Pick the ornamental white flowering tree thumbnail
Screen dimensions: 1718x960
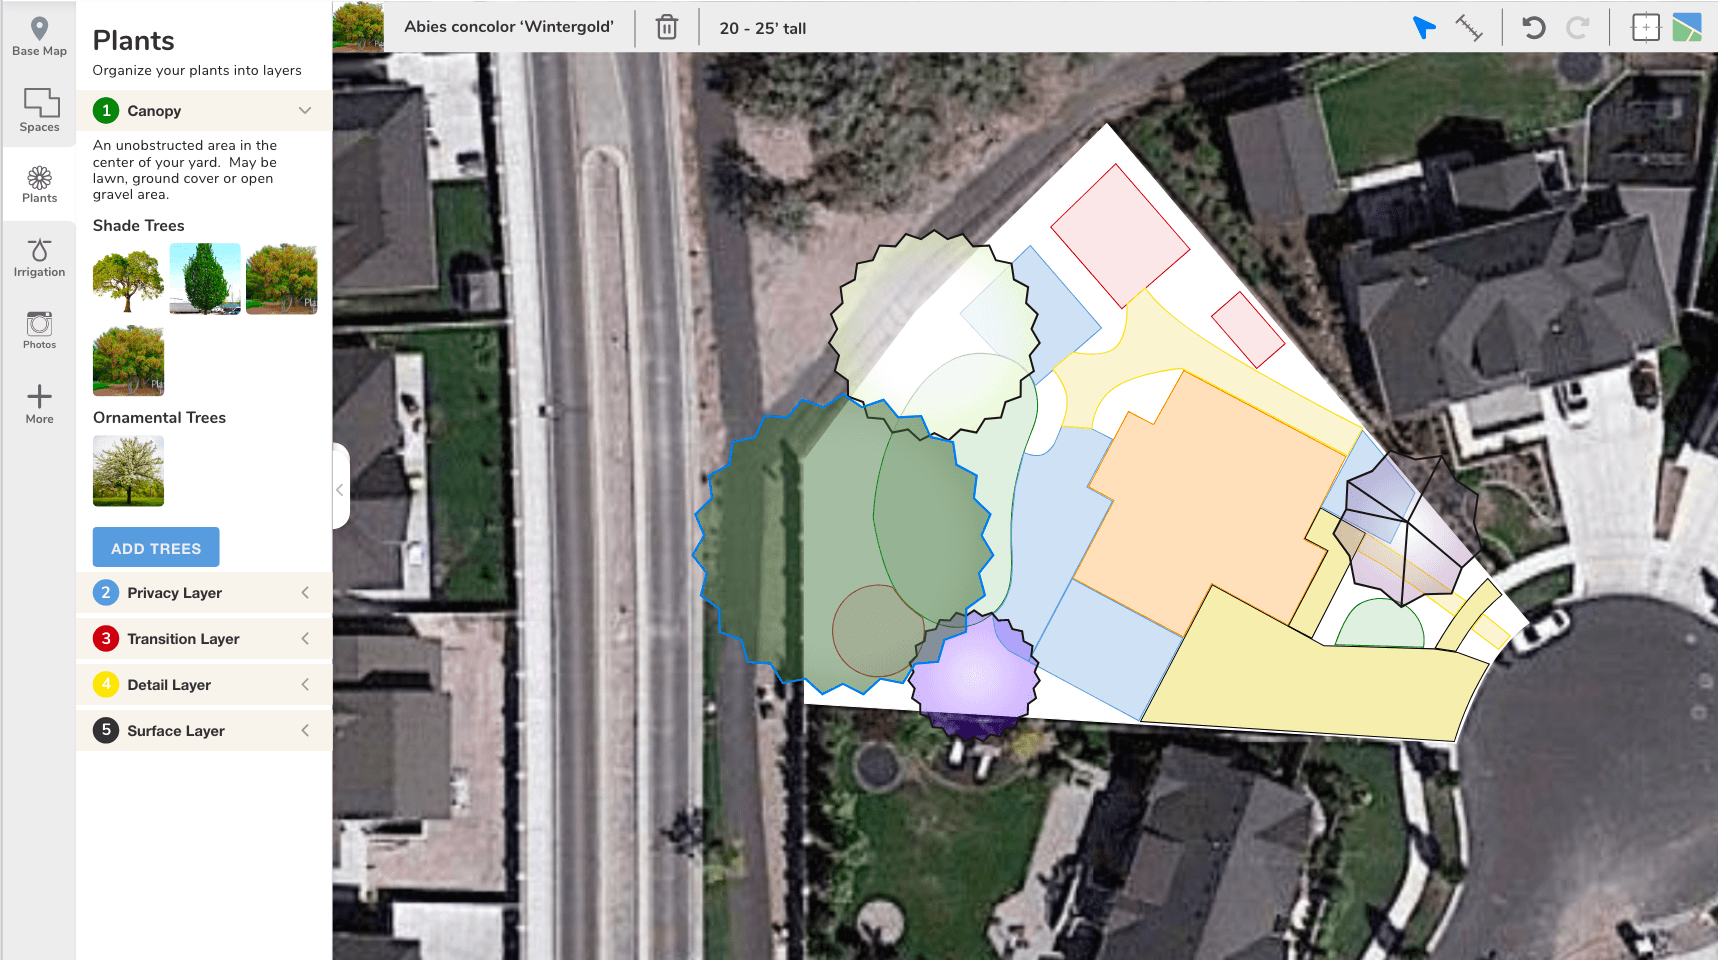(128, 471)
